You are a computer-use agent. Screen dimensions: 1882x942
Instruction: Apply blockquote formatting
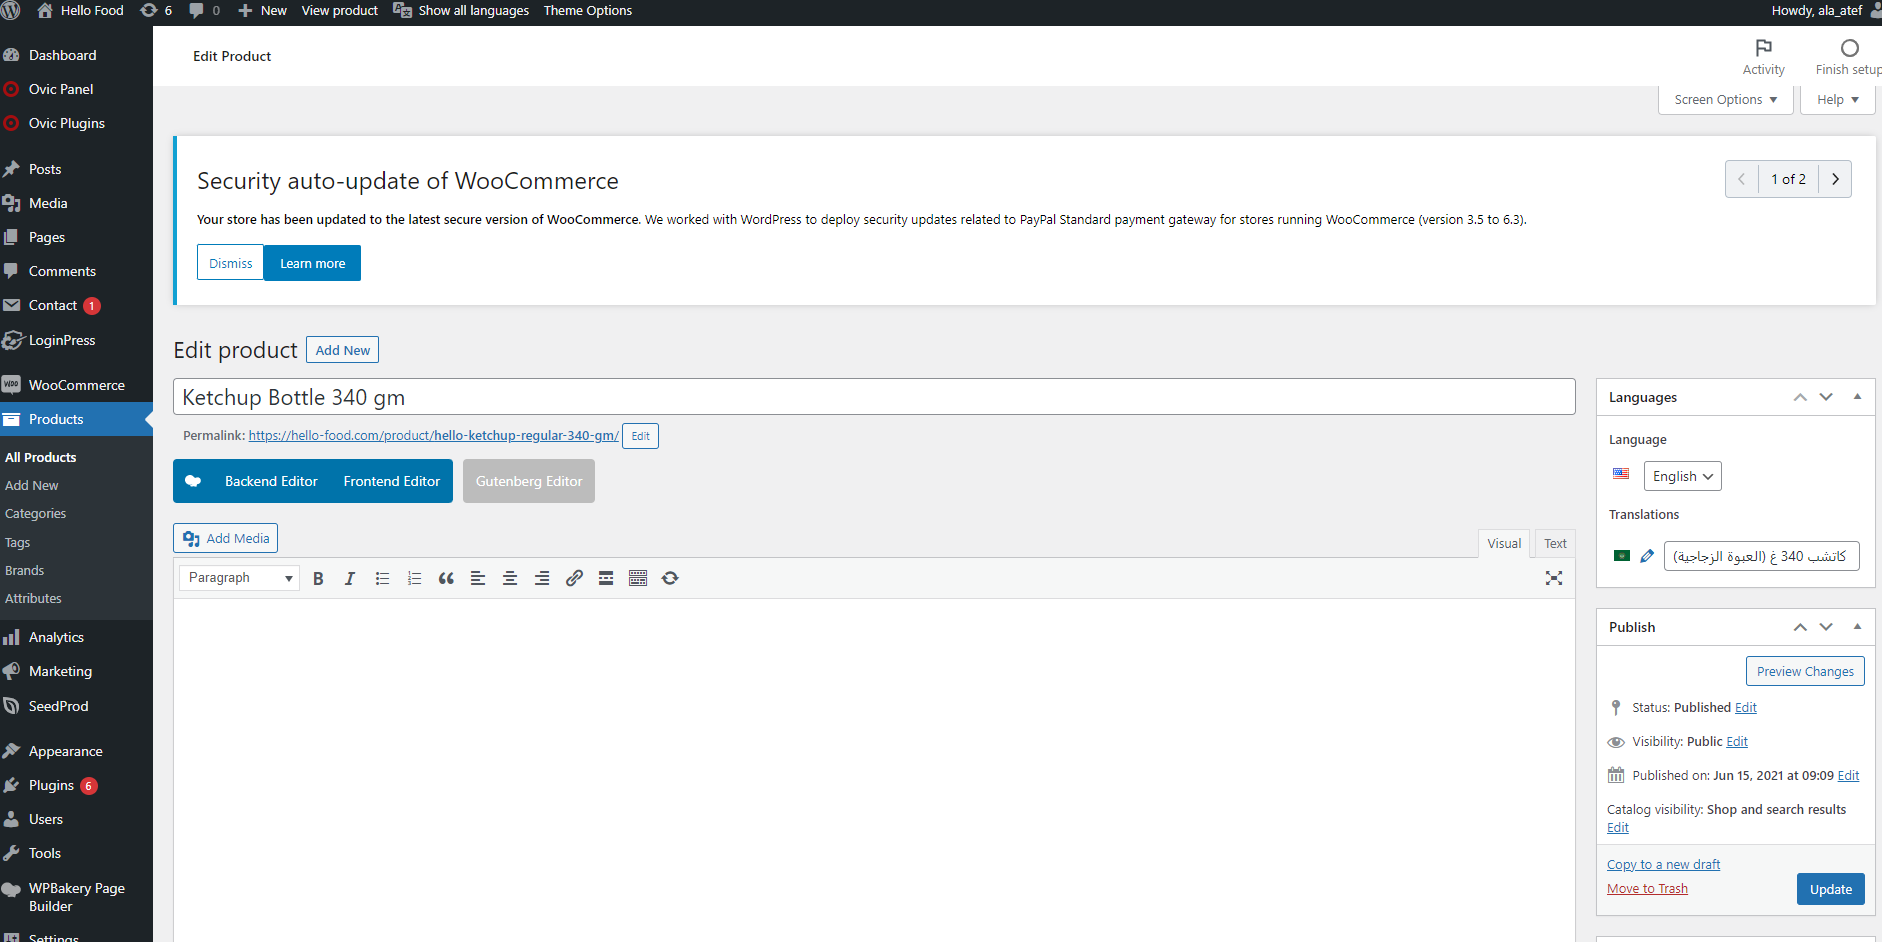(446, 578)
